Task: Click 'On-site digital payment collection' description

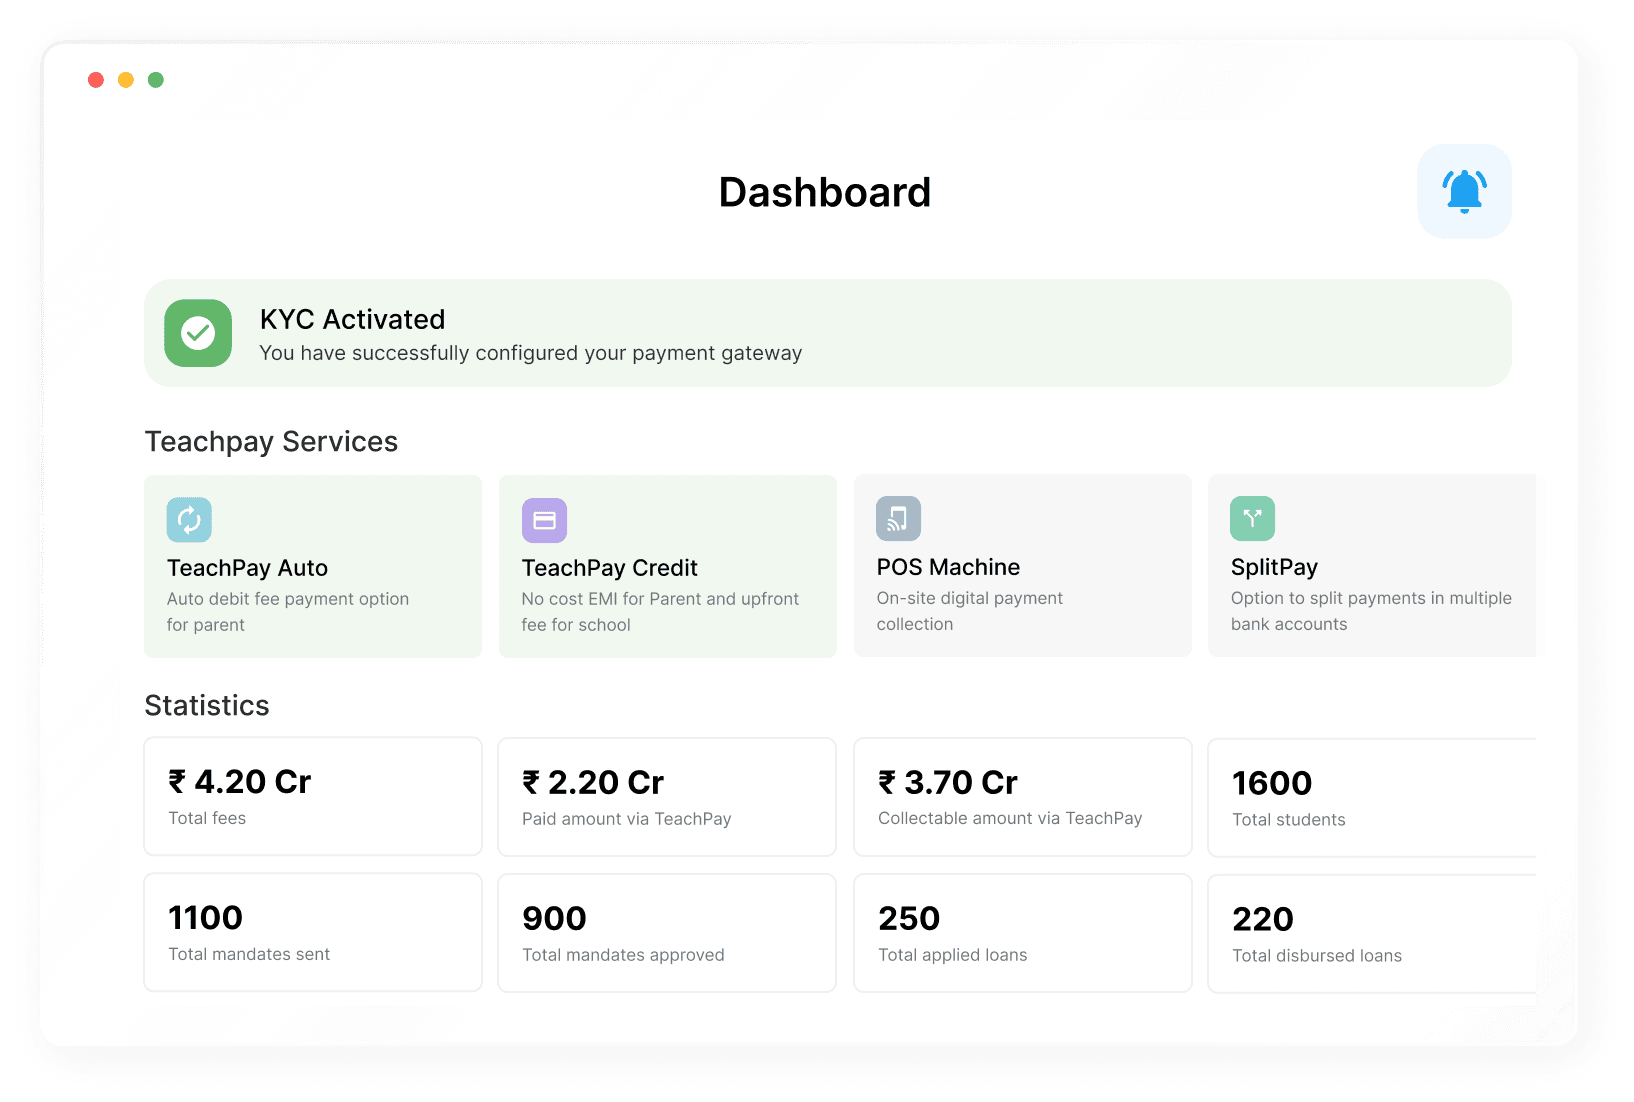Action: (970, 610)
